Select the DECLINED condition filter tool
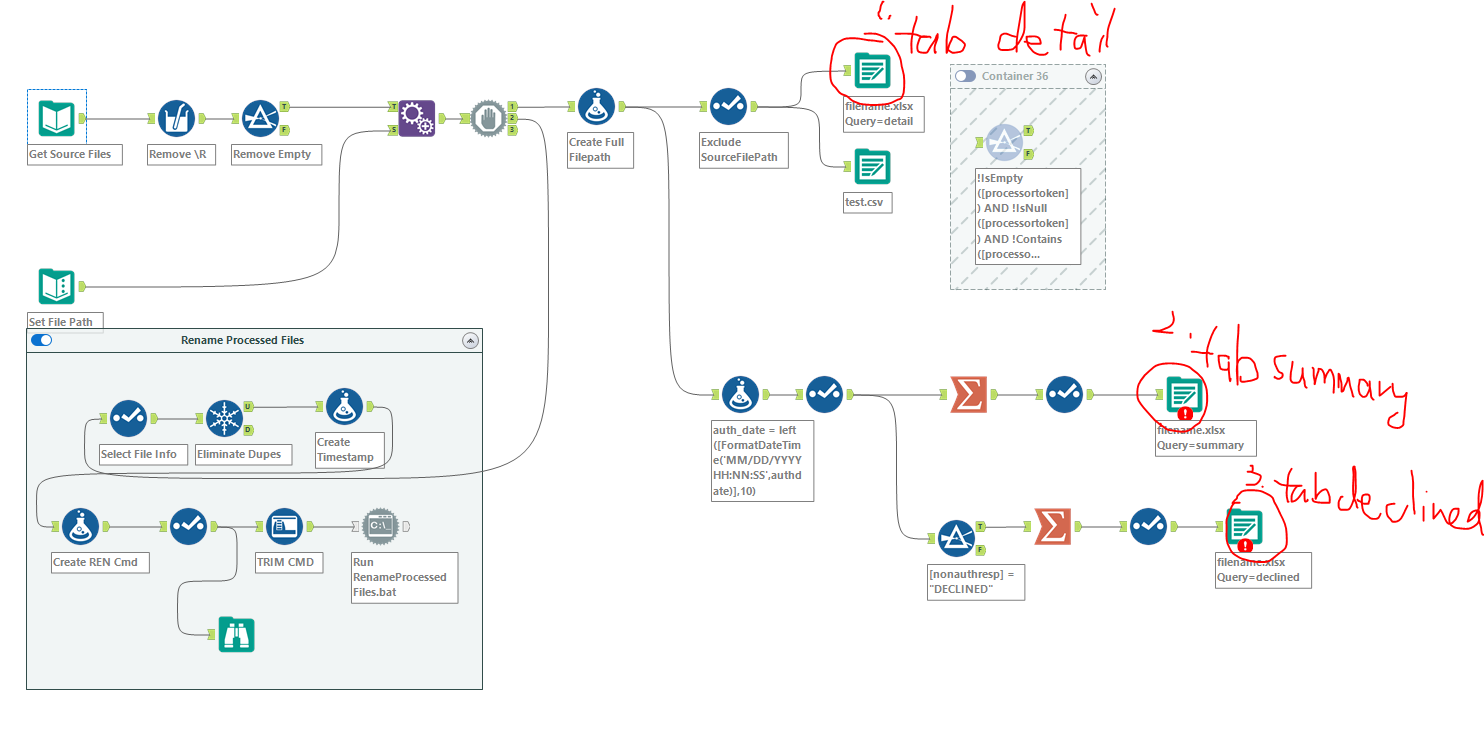 [x=956, y=537]
